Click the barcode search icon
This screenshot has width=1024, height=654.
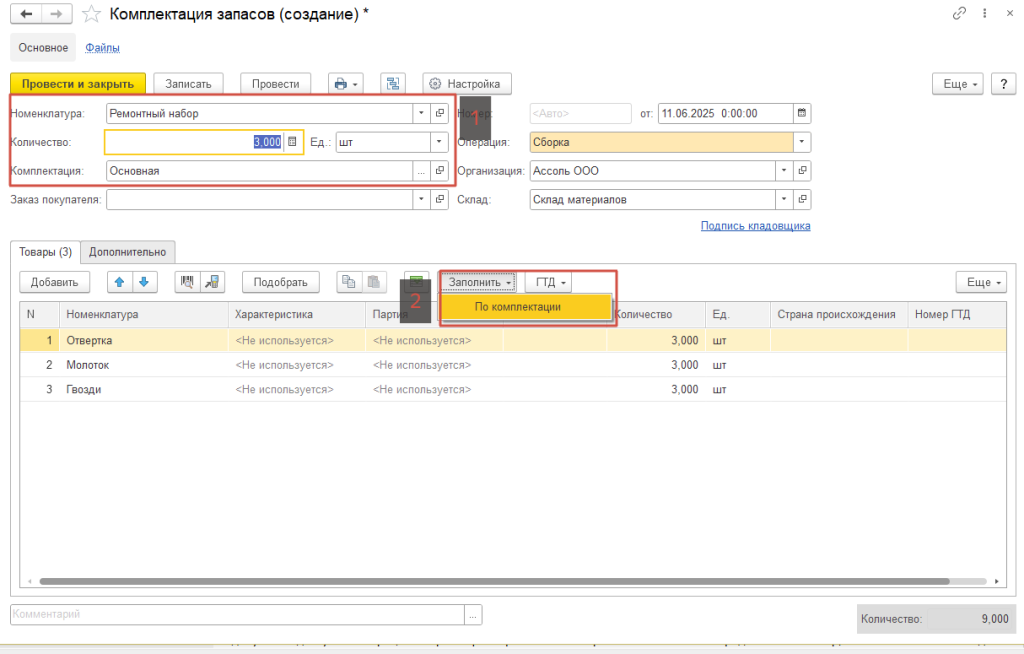pos(187,283)
